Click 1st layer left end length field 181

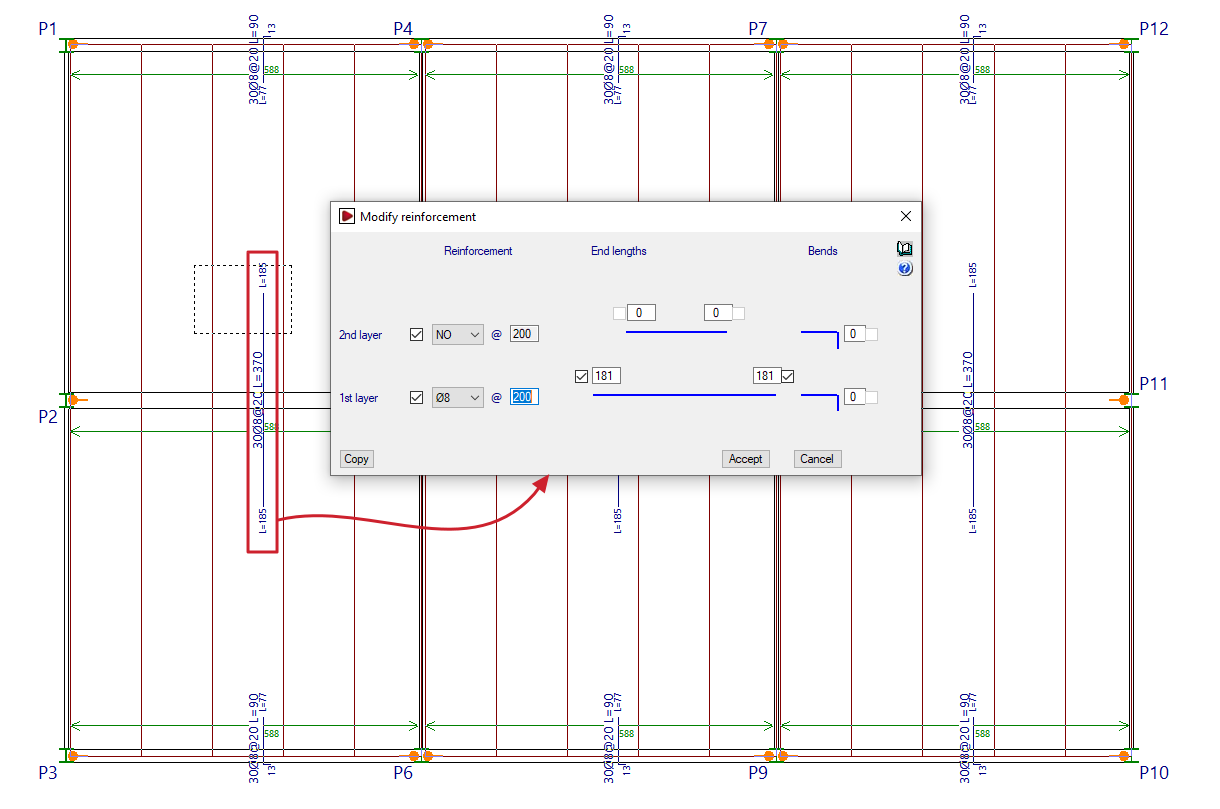(x=606, y=376)
